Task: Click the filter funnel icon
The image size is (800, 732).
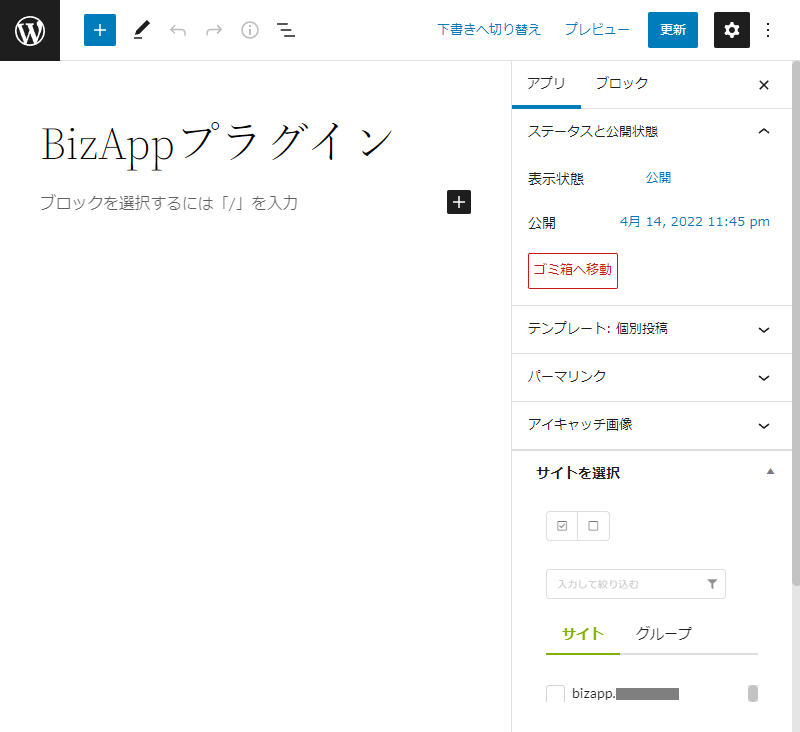Action: pyautogui.click(x=712, y=584)
